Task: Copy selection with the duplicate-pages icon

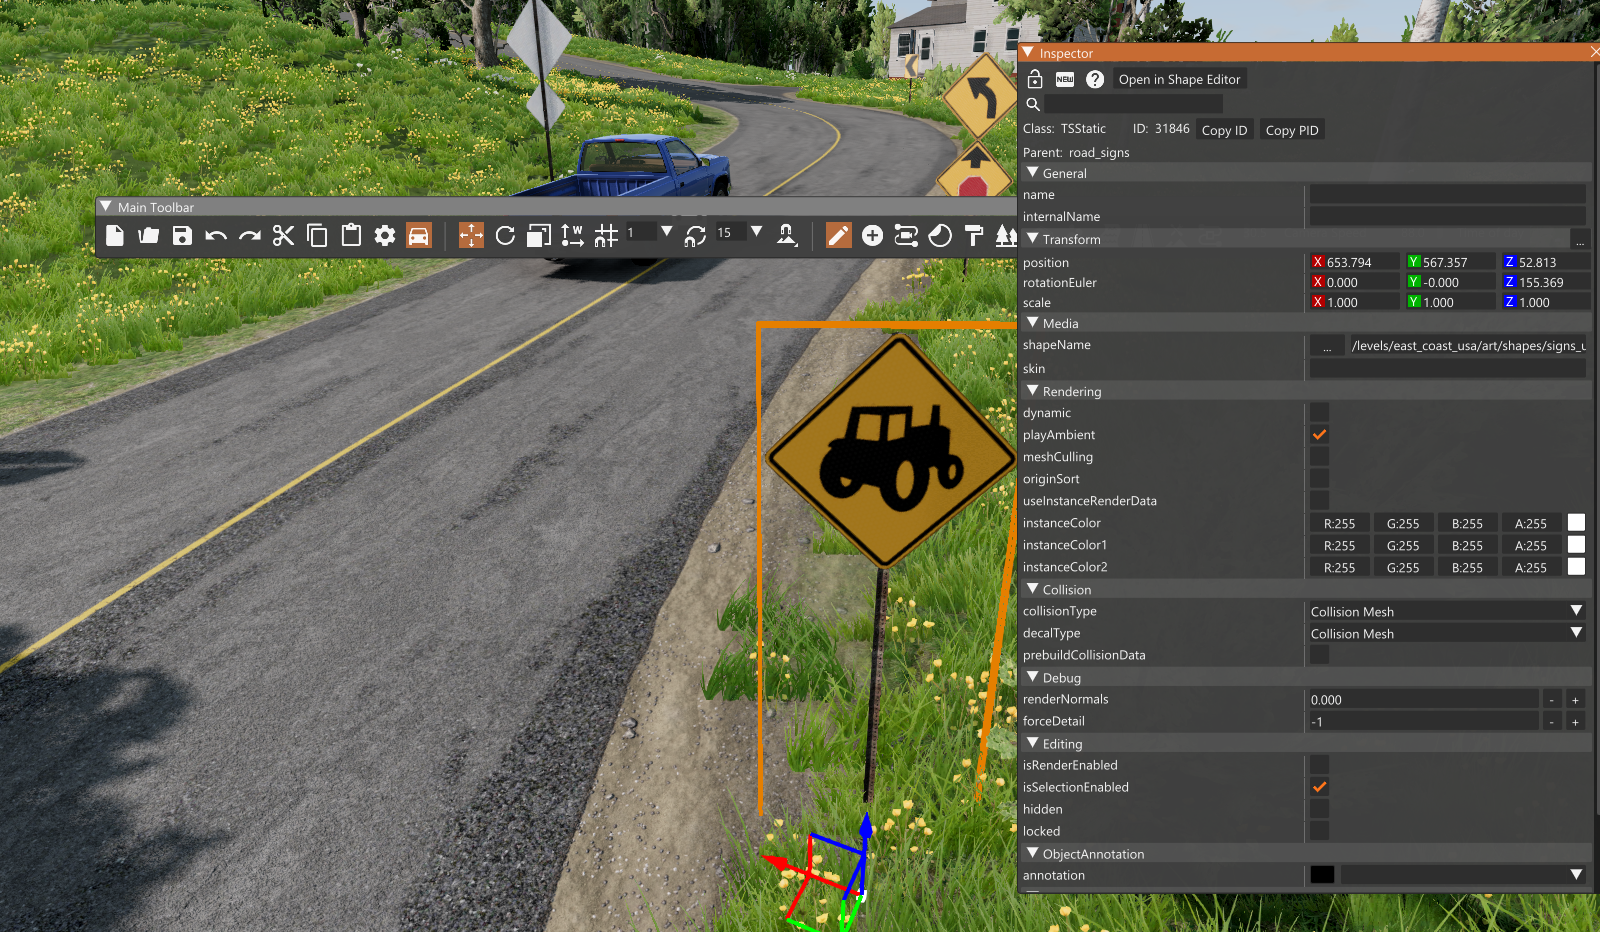Action: click(x=317, y=235)
